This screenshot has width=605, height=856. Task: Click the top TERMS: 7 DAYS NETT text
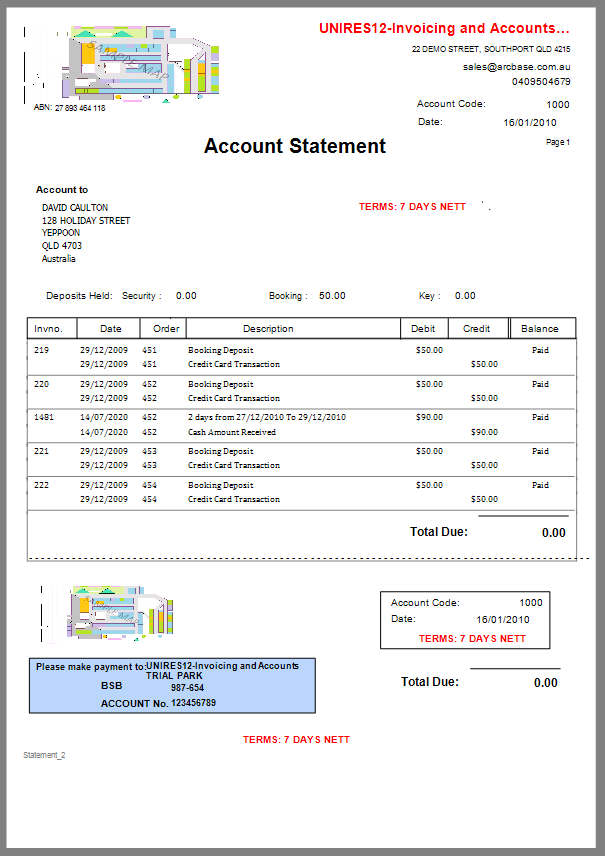[412, 206]
